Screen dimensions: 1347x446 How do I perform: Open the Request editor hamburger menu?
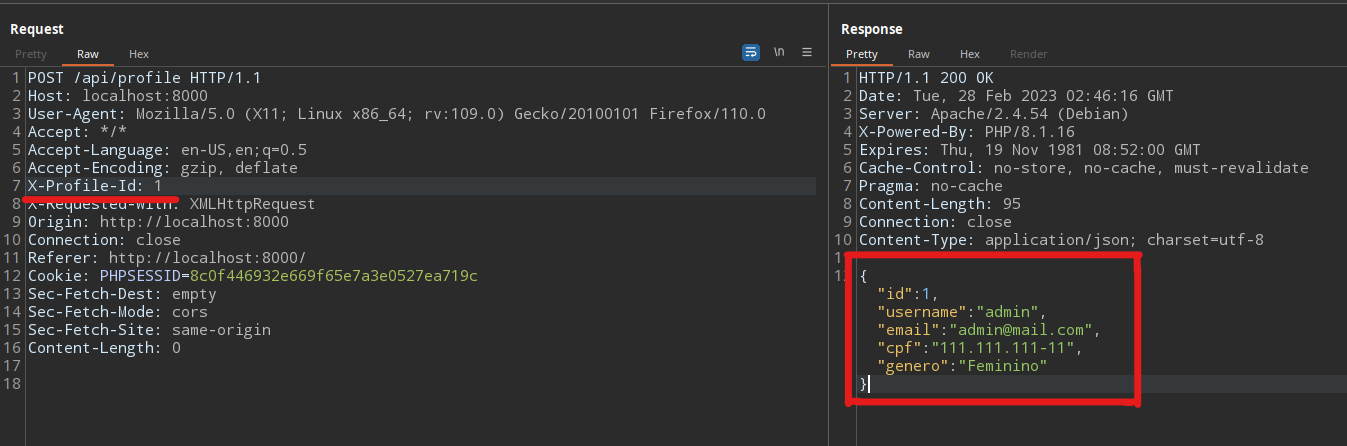point(807,53)
